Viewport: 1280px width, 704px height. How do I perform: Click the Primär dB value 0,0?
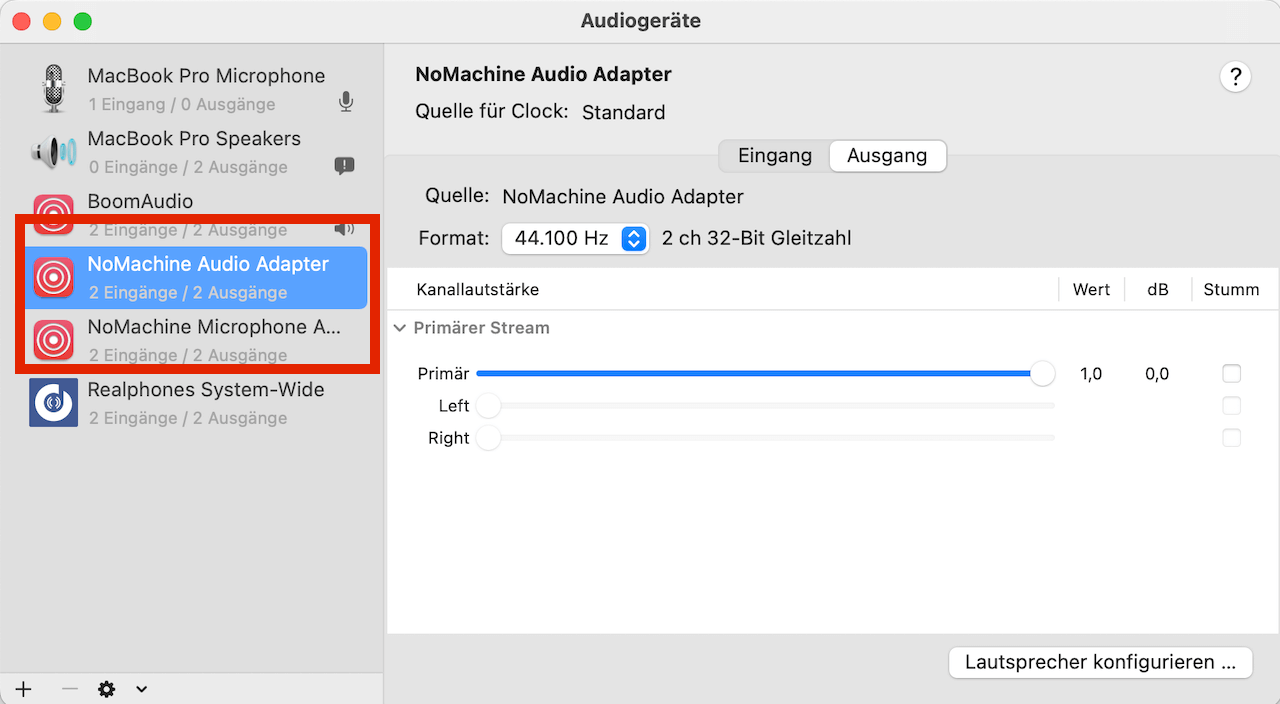point(1158,374)
